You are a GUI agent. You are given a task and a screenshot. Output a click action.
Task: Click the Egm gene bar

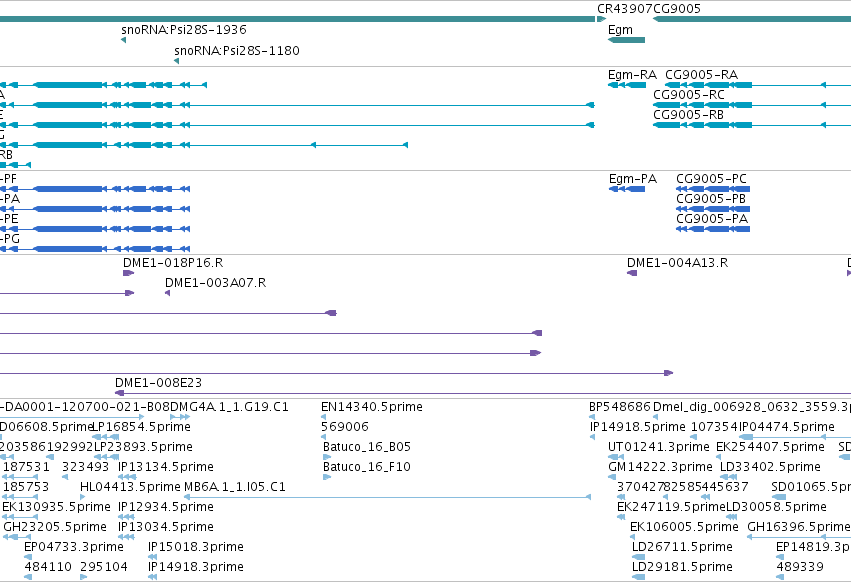(x=626, y=40)
